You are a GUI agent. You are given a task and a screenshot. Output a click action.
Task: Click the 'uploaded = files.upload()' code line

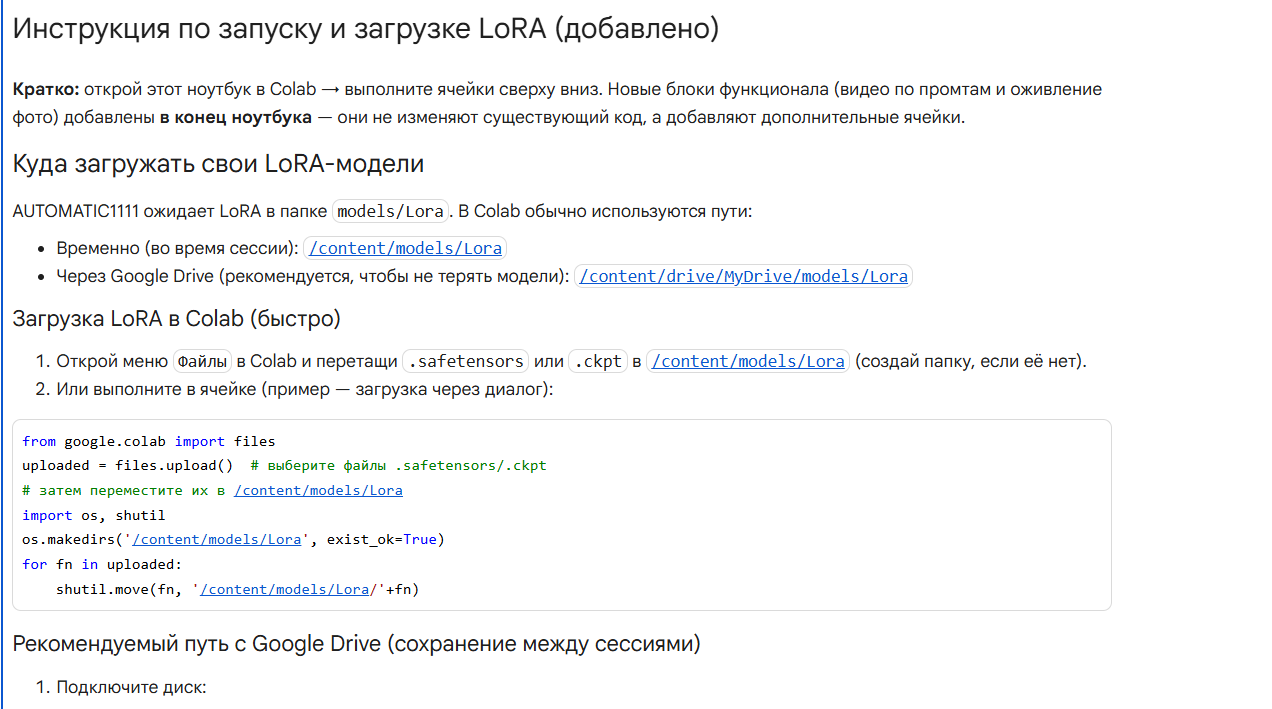[x=127, y=465]
